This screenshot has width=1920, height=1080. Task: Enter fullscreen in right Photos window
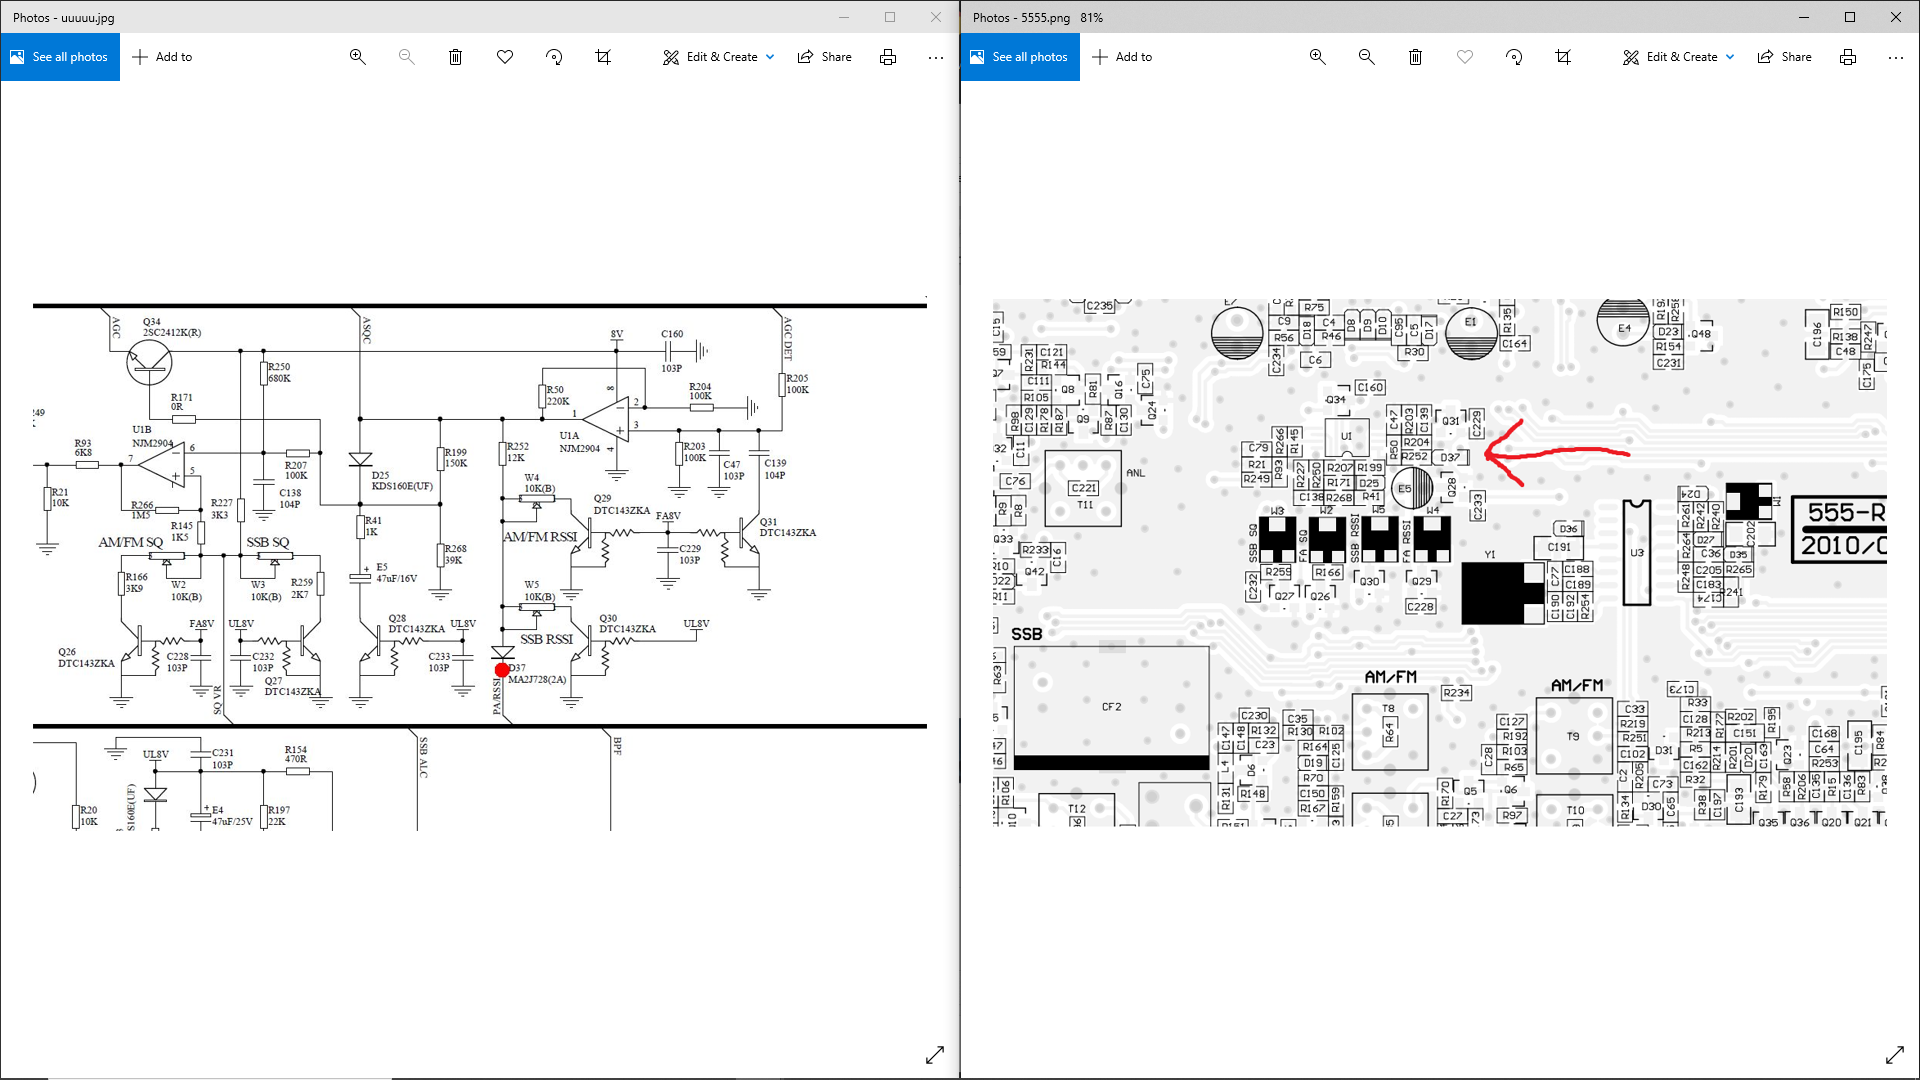pos(1895,1055)
